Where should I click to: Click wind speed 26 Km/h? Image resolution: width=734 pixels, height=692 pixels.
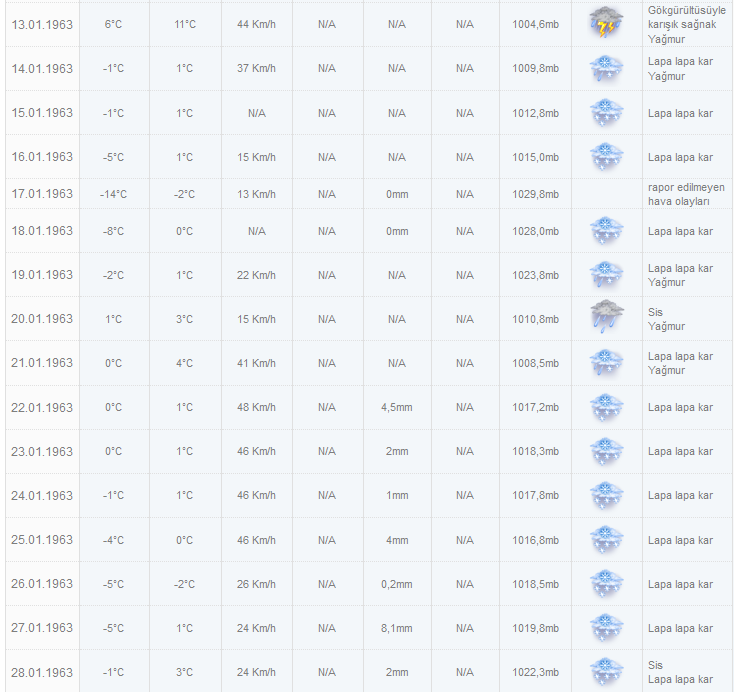point(256,584)
